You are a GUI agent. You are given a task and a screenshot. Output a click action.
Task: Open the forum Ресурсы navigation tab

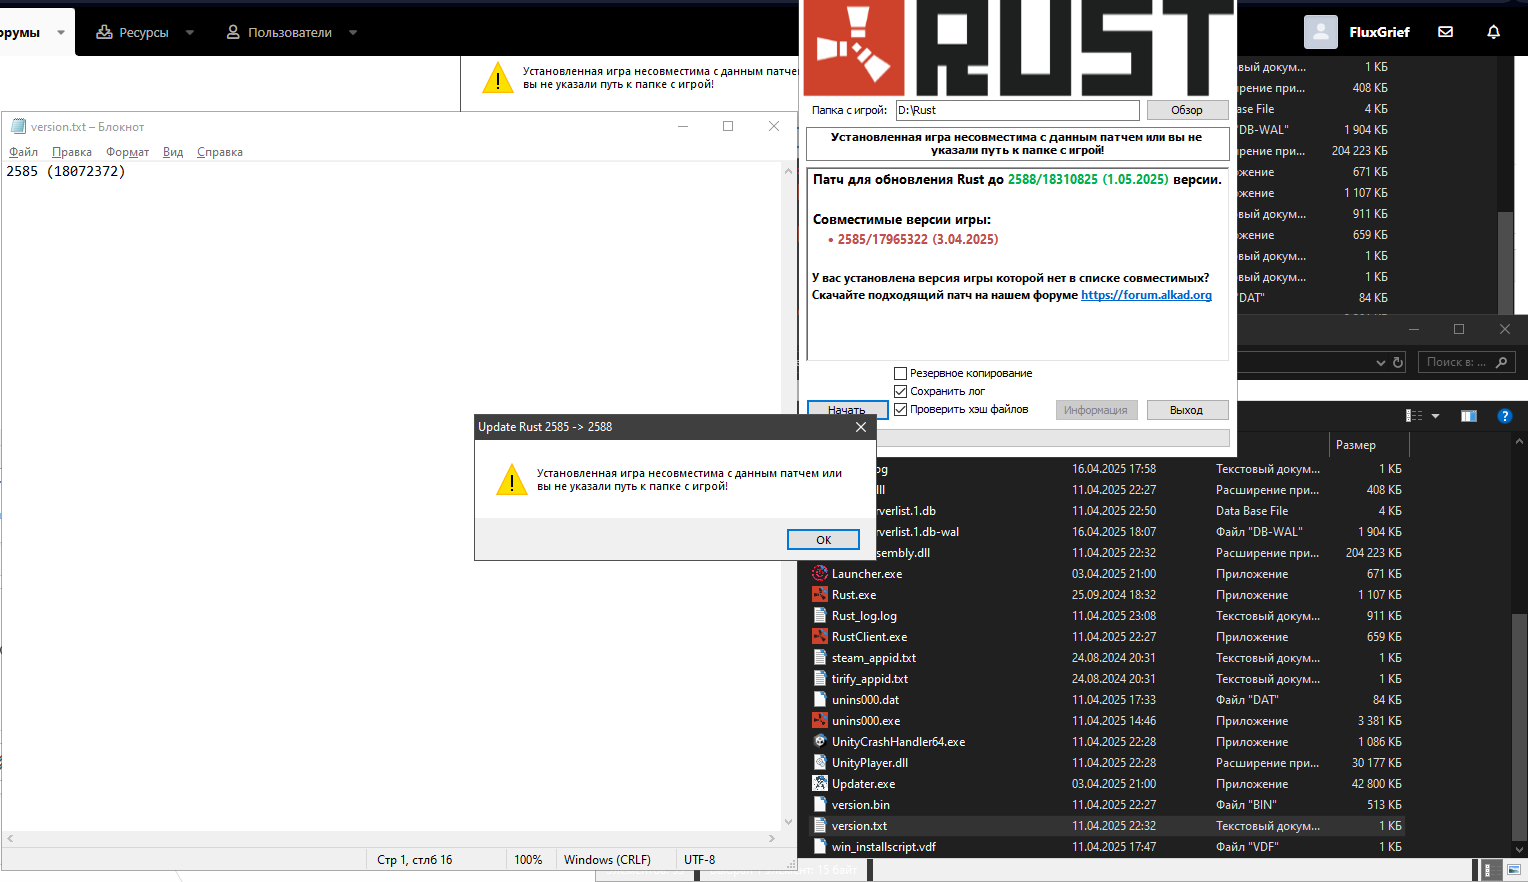point(132,32)
